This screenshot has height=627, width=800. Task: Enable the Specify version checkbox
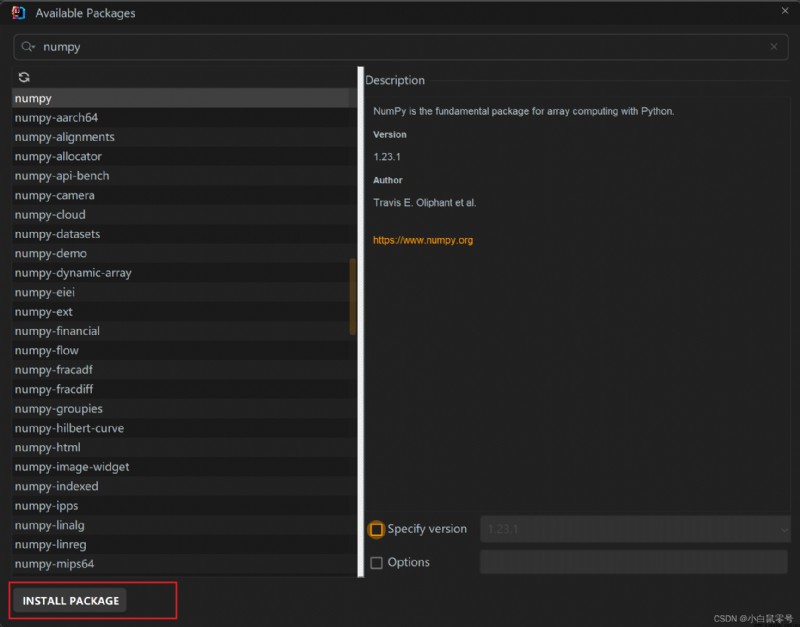(377, 530)
